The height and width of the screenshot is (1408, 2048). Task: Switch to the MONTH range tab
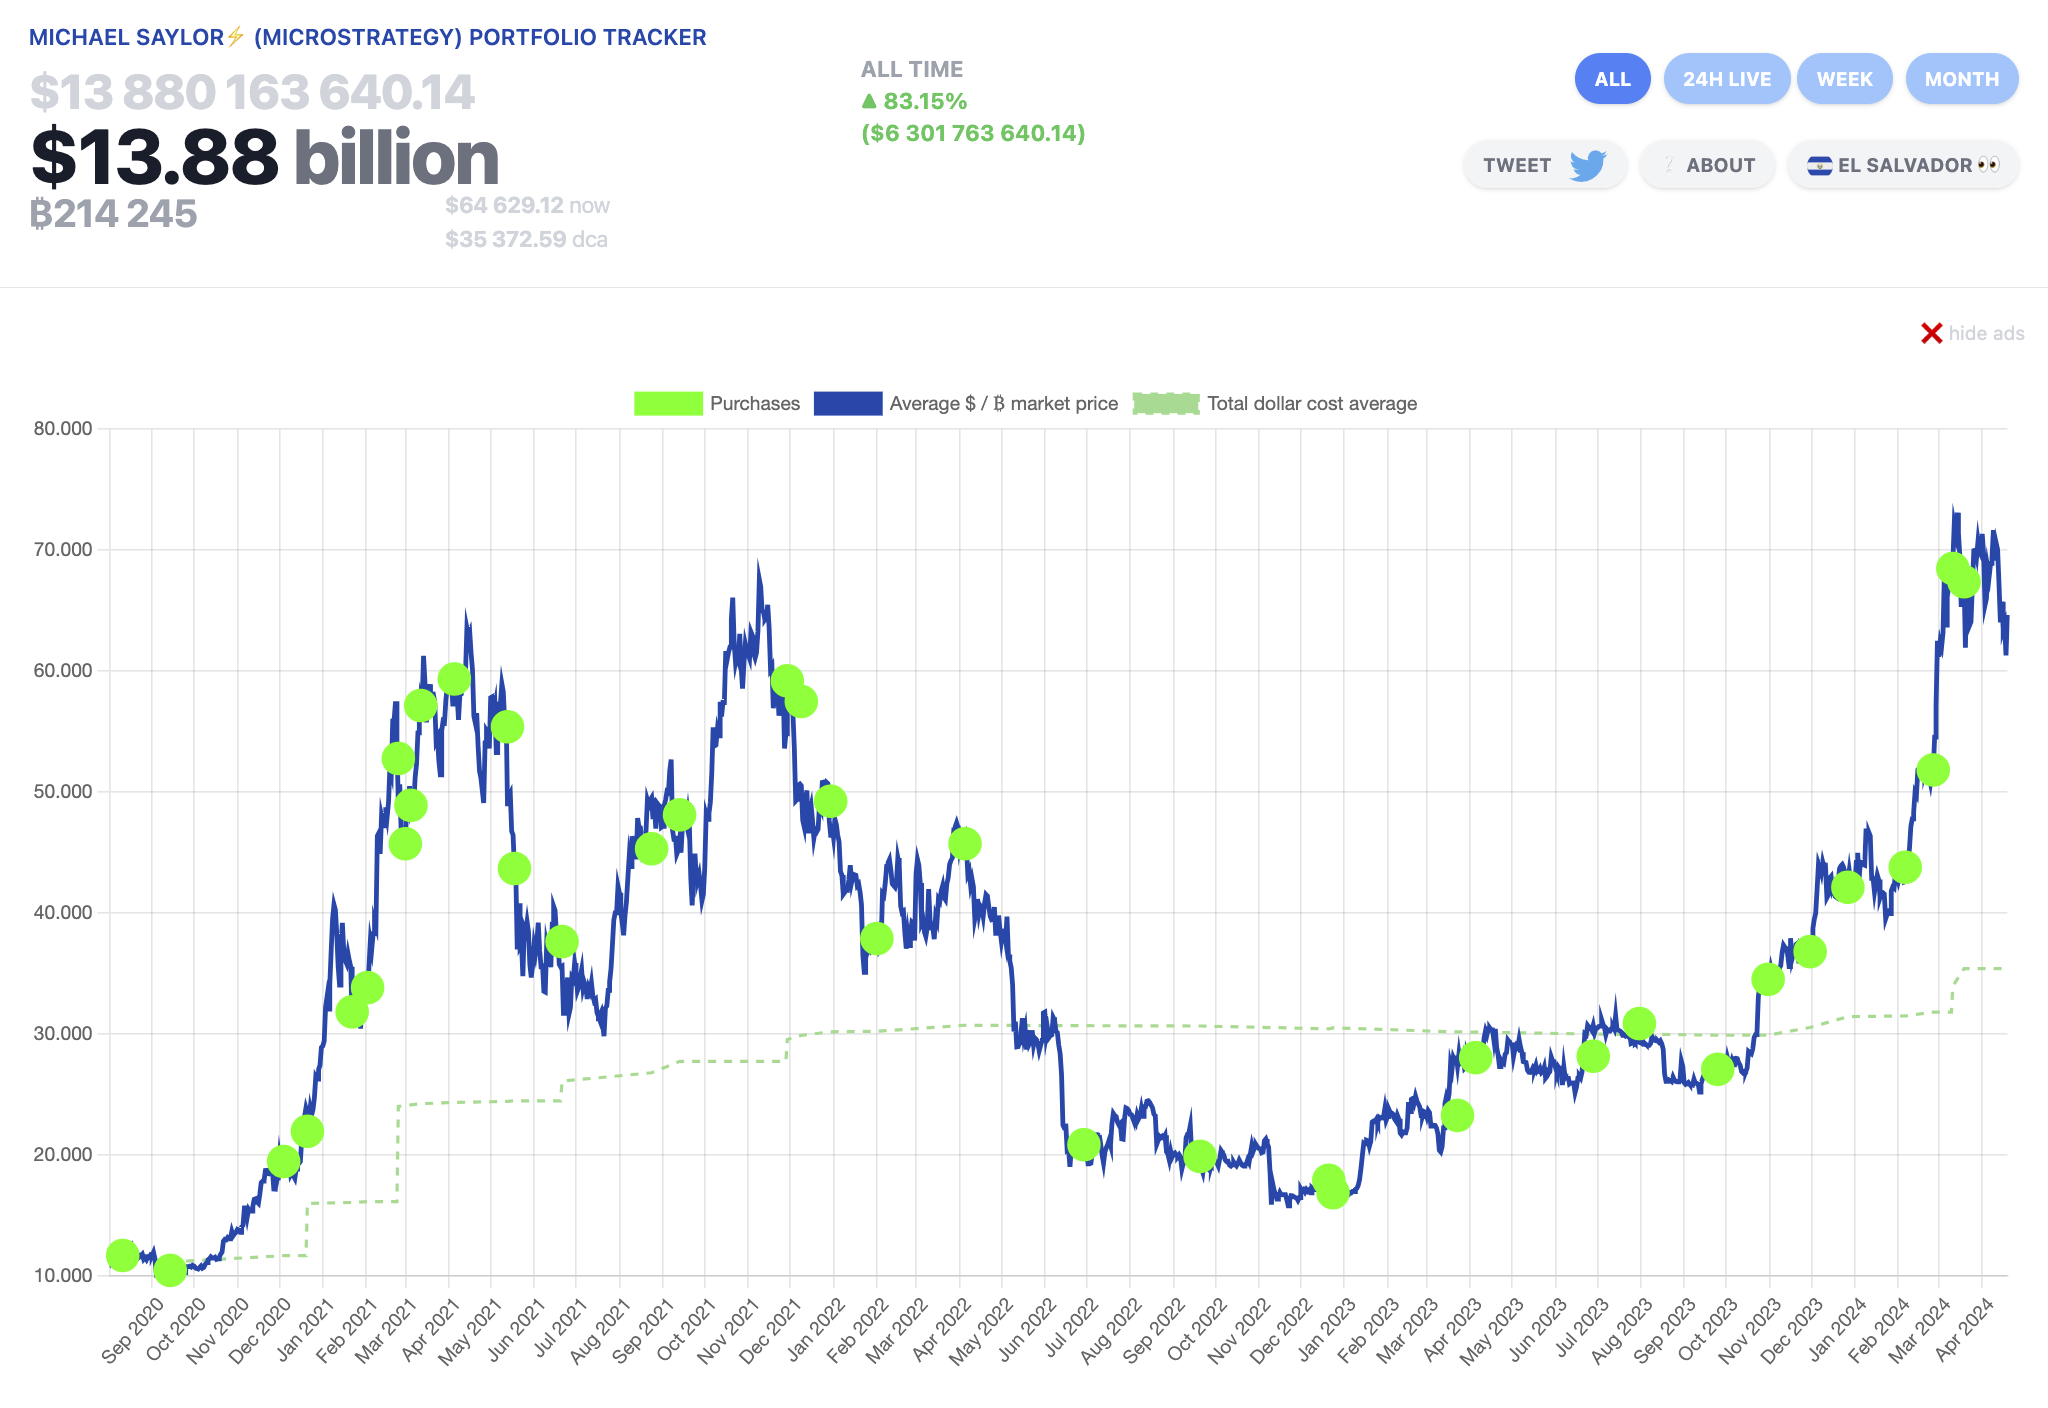(1961, 79)
